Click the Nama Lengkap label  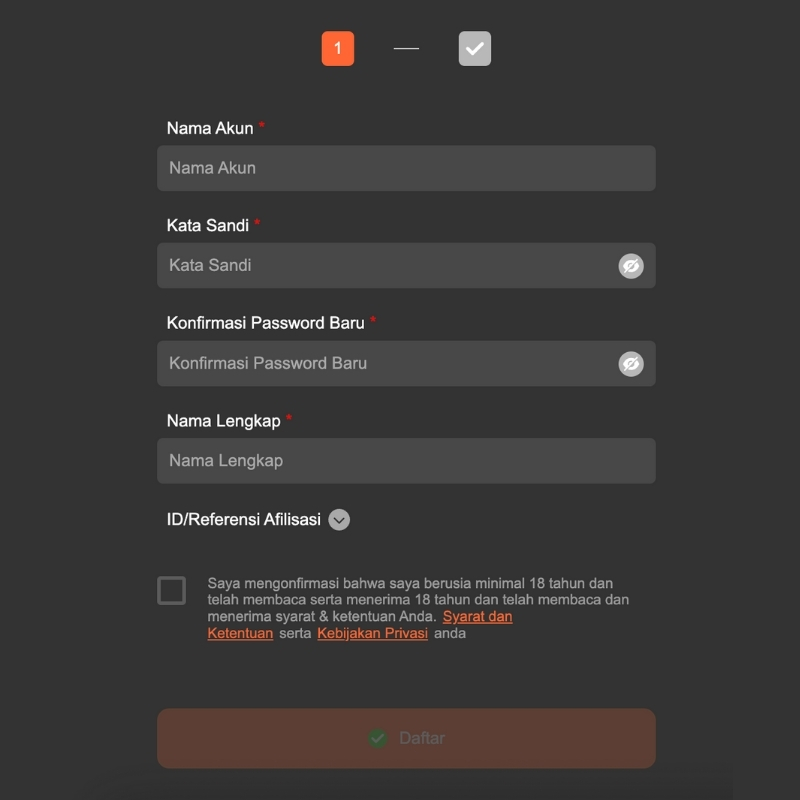point(223,421)
